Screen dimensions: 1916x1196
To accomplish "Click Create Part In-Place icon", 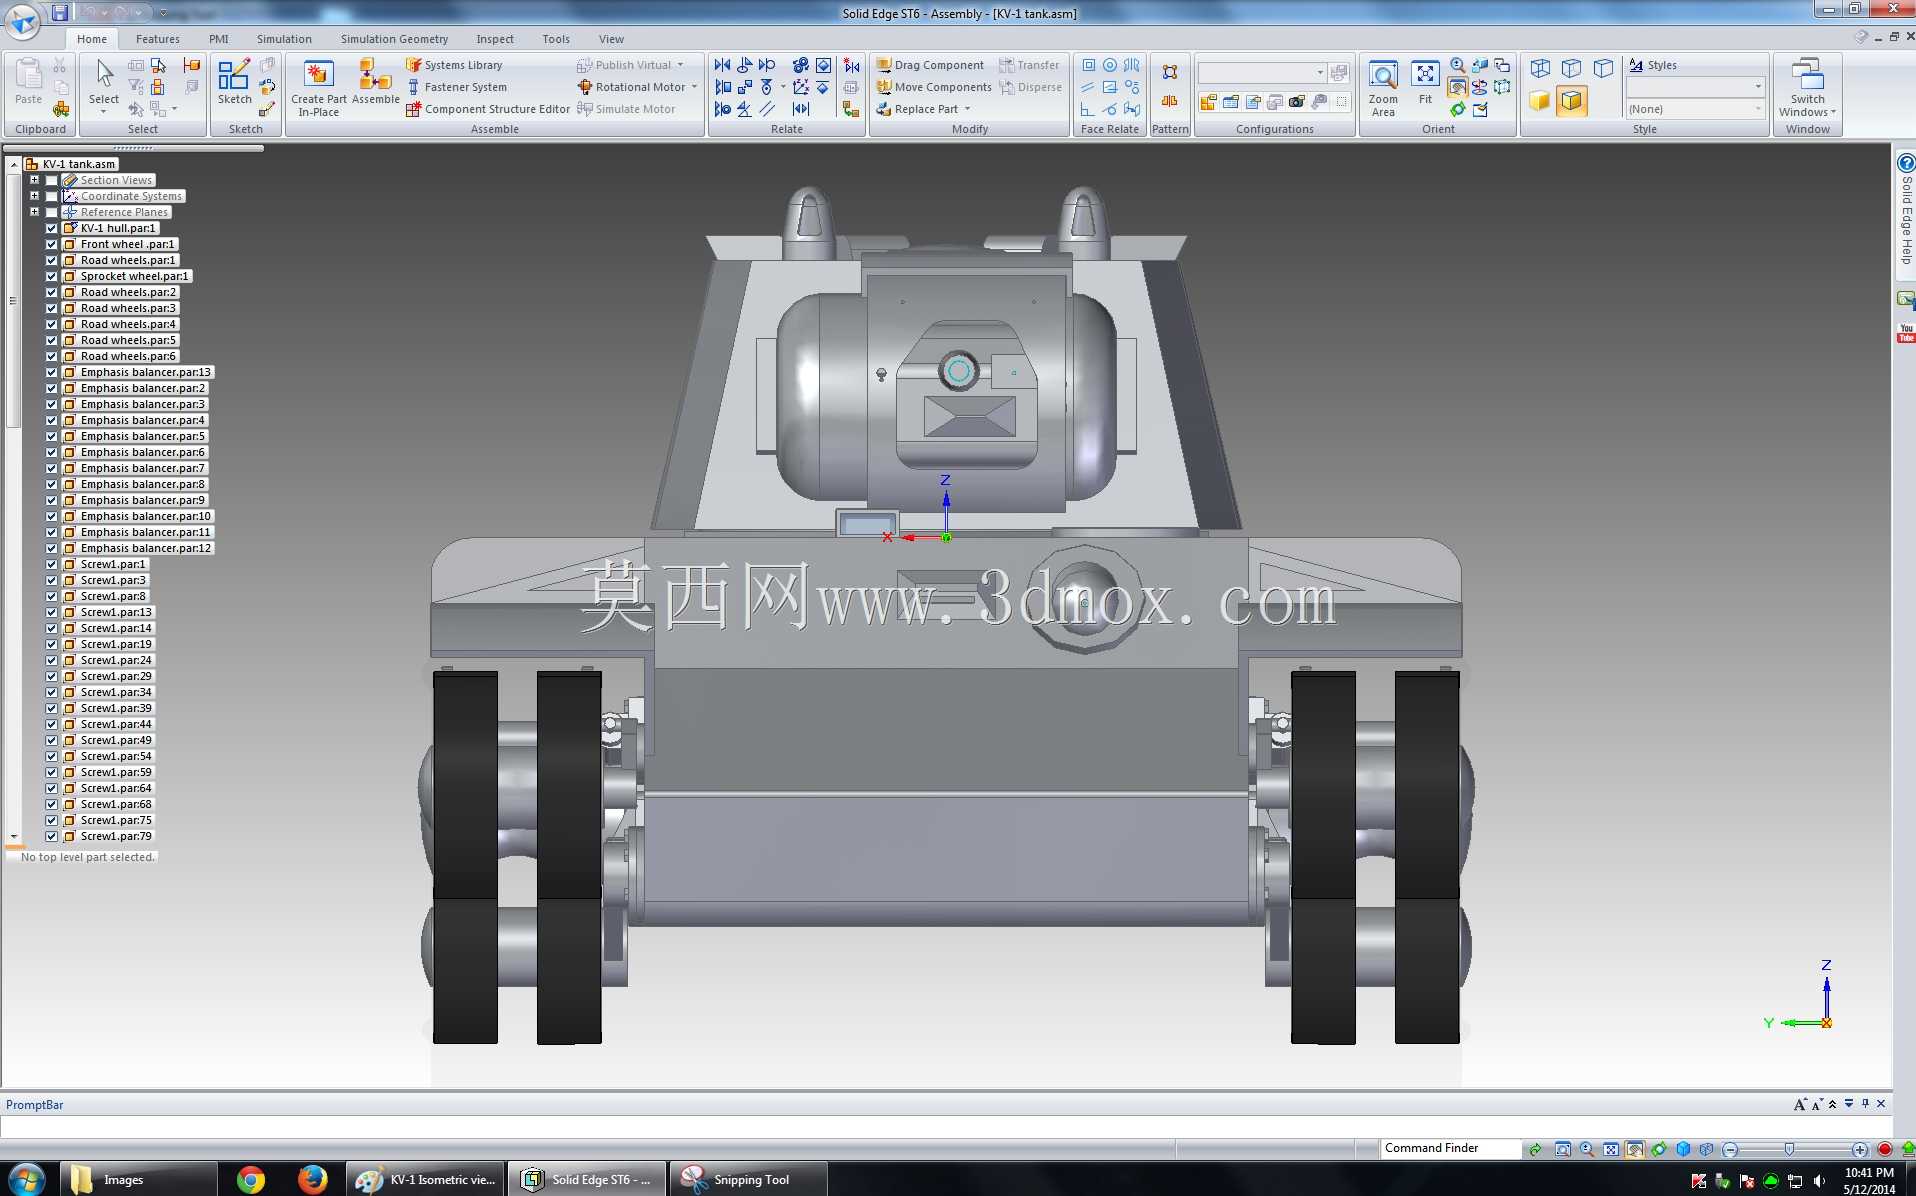I will coord(318,87).
